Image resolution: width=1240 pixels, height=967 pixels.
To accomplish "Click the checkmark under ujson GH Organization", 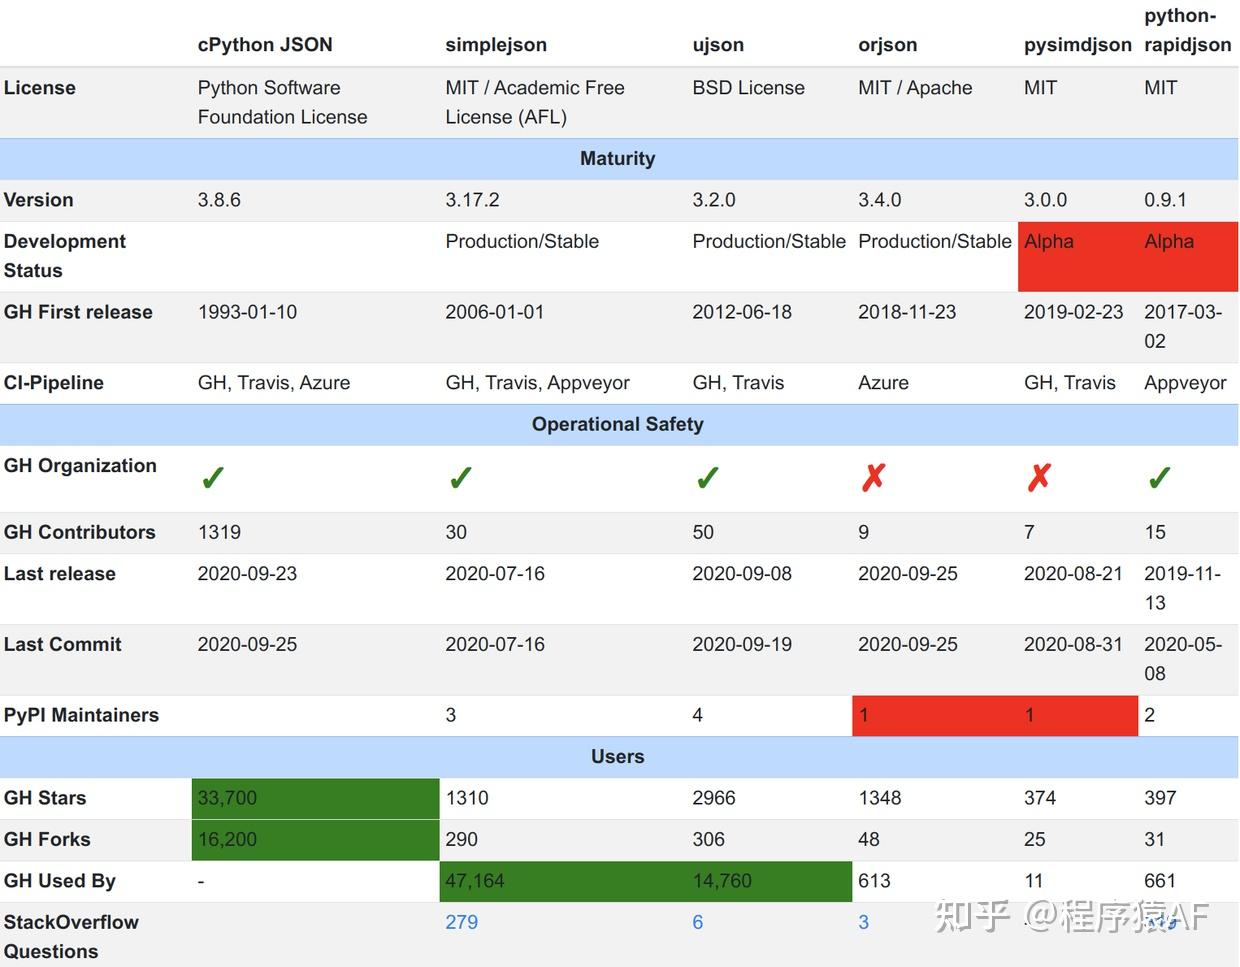I will pos(706,477).
